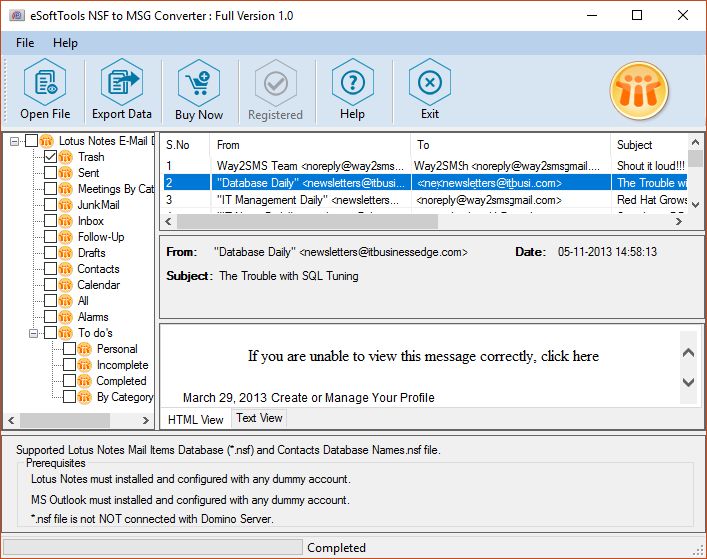Open the File menu
707x559 pixels.
[x=25, y=43]
